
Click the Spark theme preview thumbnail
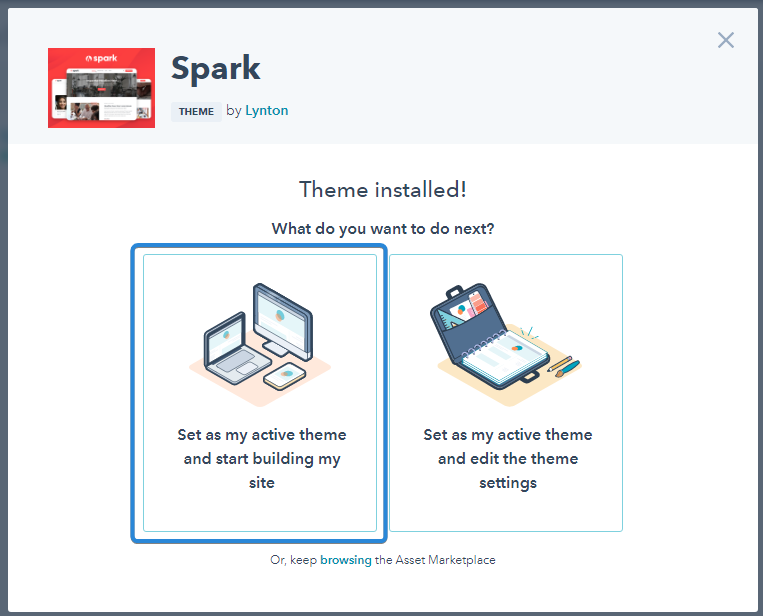(x=101, y=88)
